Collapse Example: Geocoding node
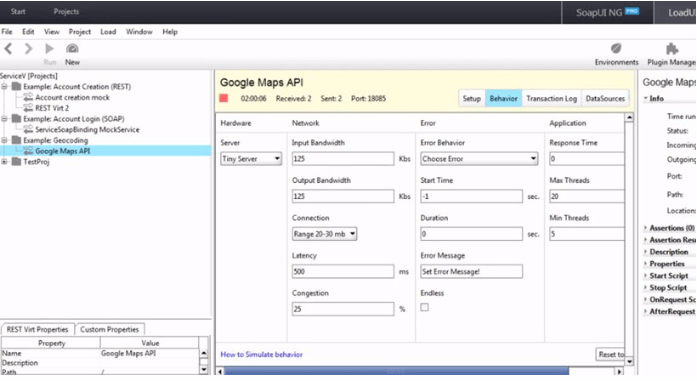The image size is (697, 381). [4, 140]
